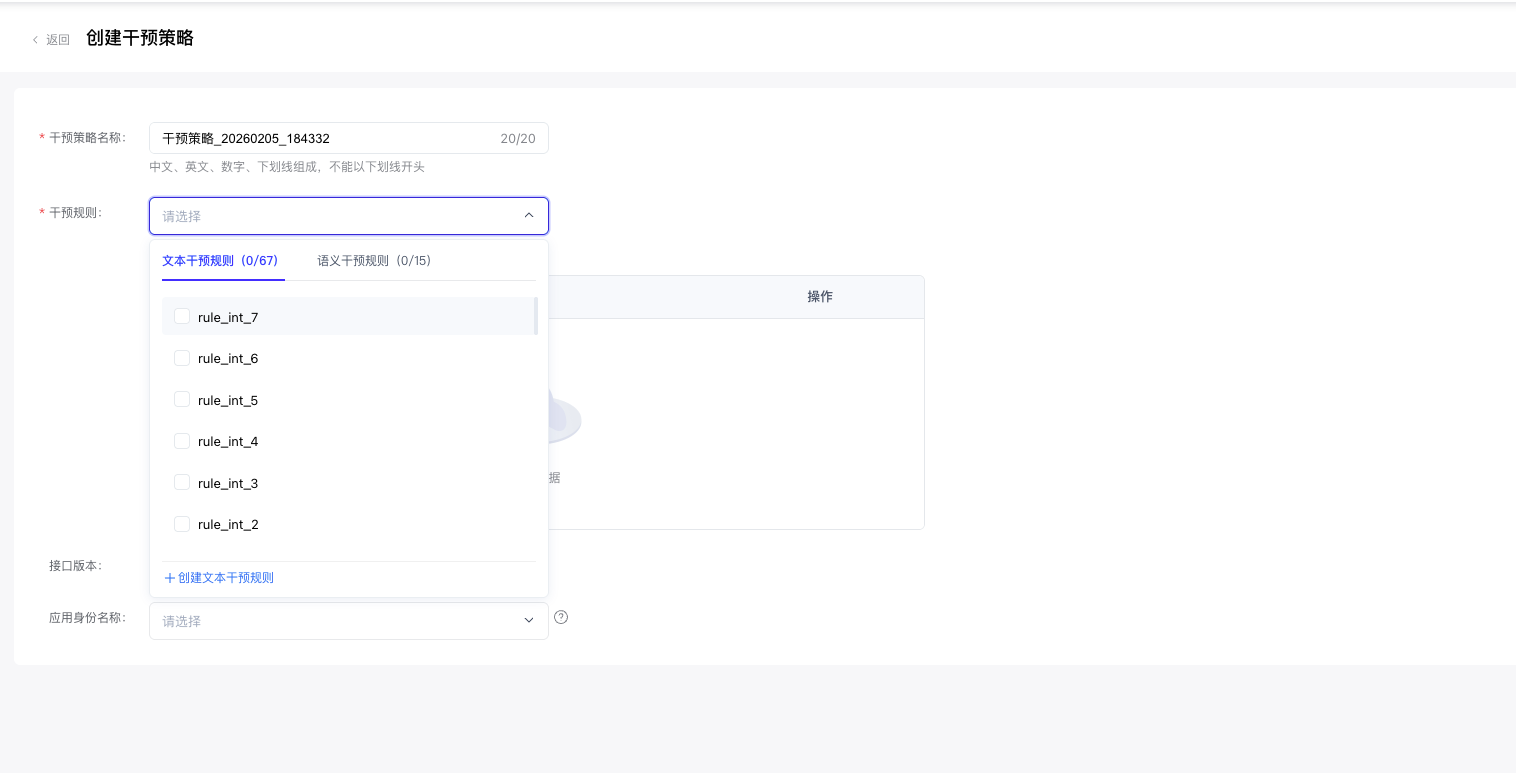This screenshot has height=773, width=1516.
Task: Click the 干预策略名称 input field
Action: tap(325, 138)
